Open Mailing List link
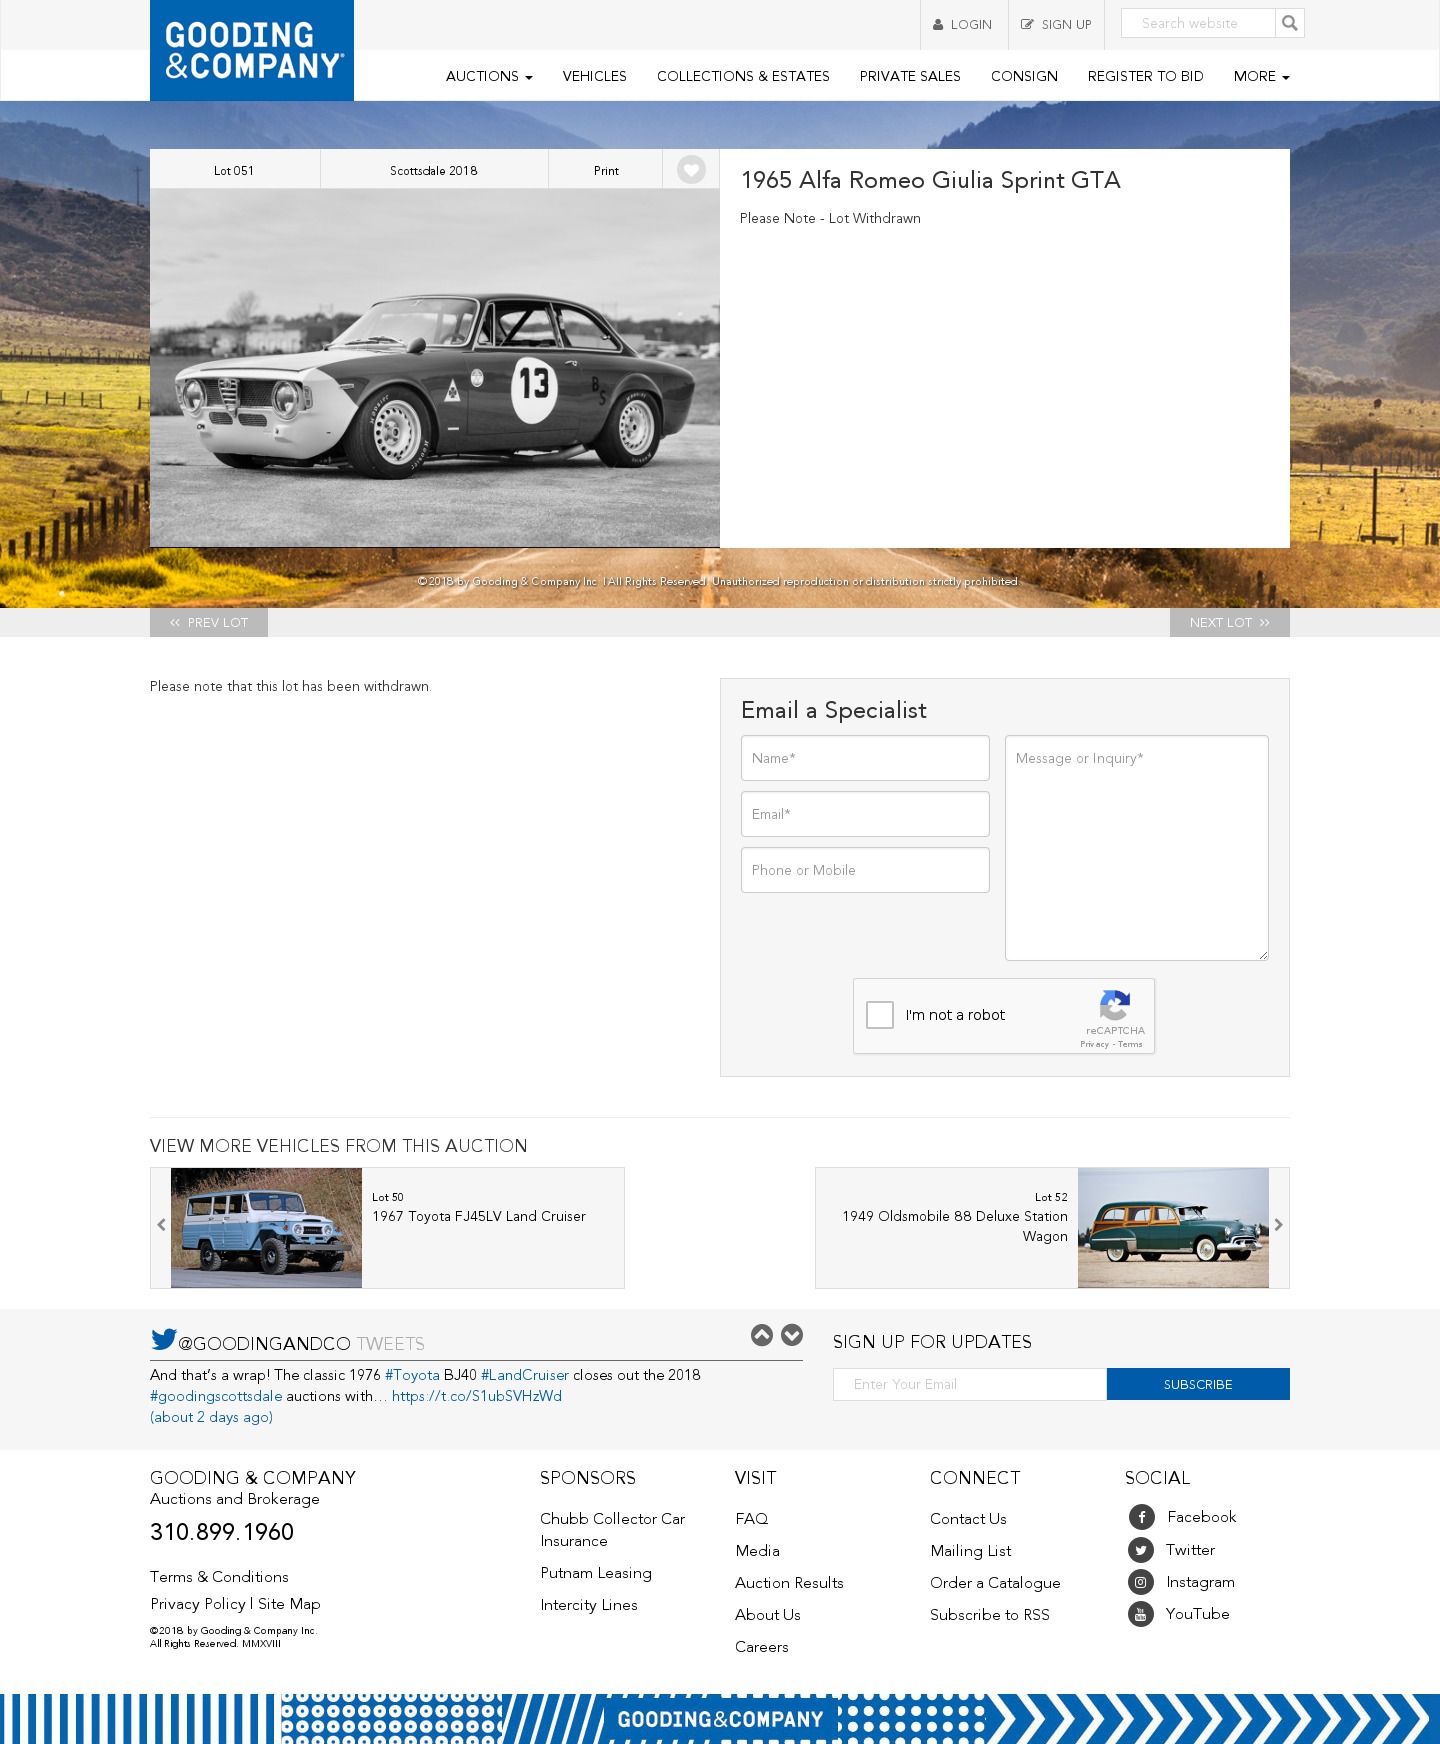 [x=971, y=1551]
